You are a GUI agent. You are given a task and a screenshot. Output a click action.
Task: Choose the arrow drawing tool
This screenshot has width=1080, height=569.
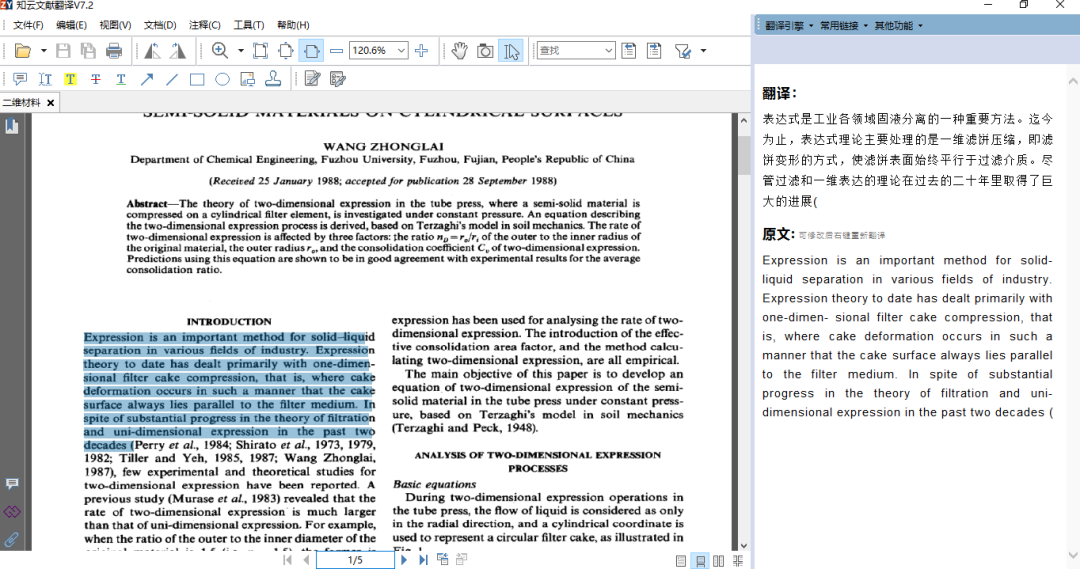coord(147,79)
